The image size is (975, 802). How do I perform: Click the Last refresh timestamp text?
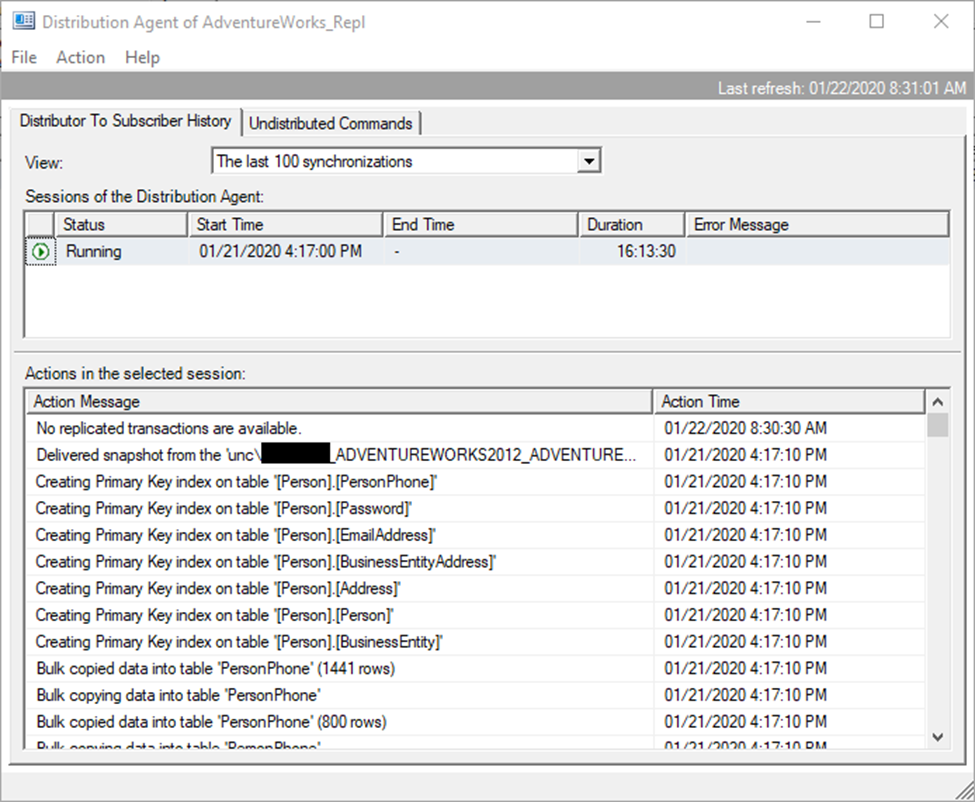(842, 88)
